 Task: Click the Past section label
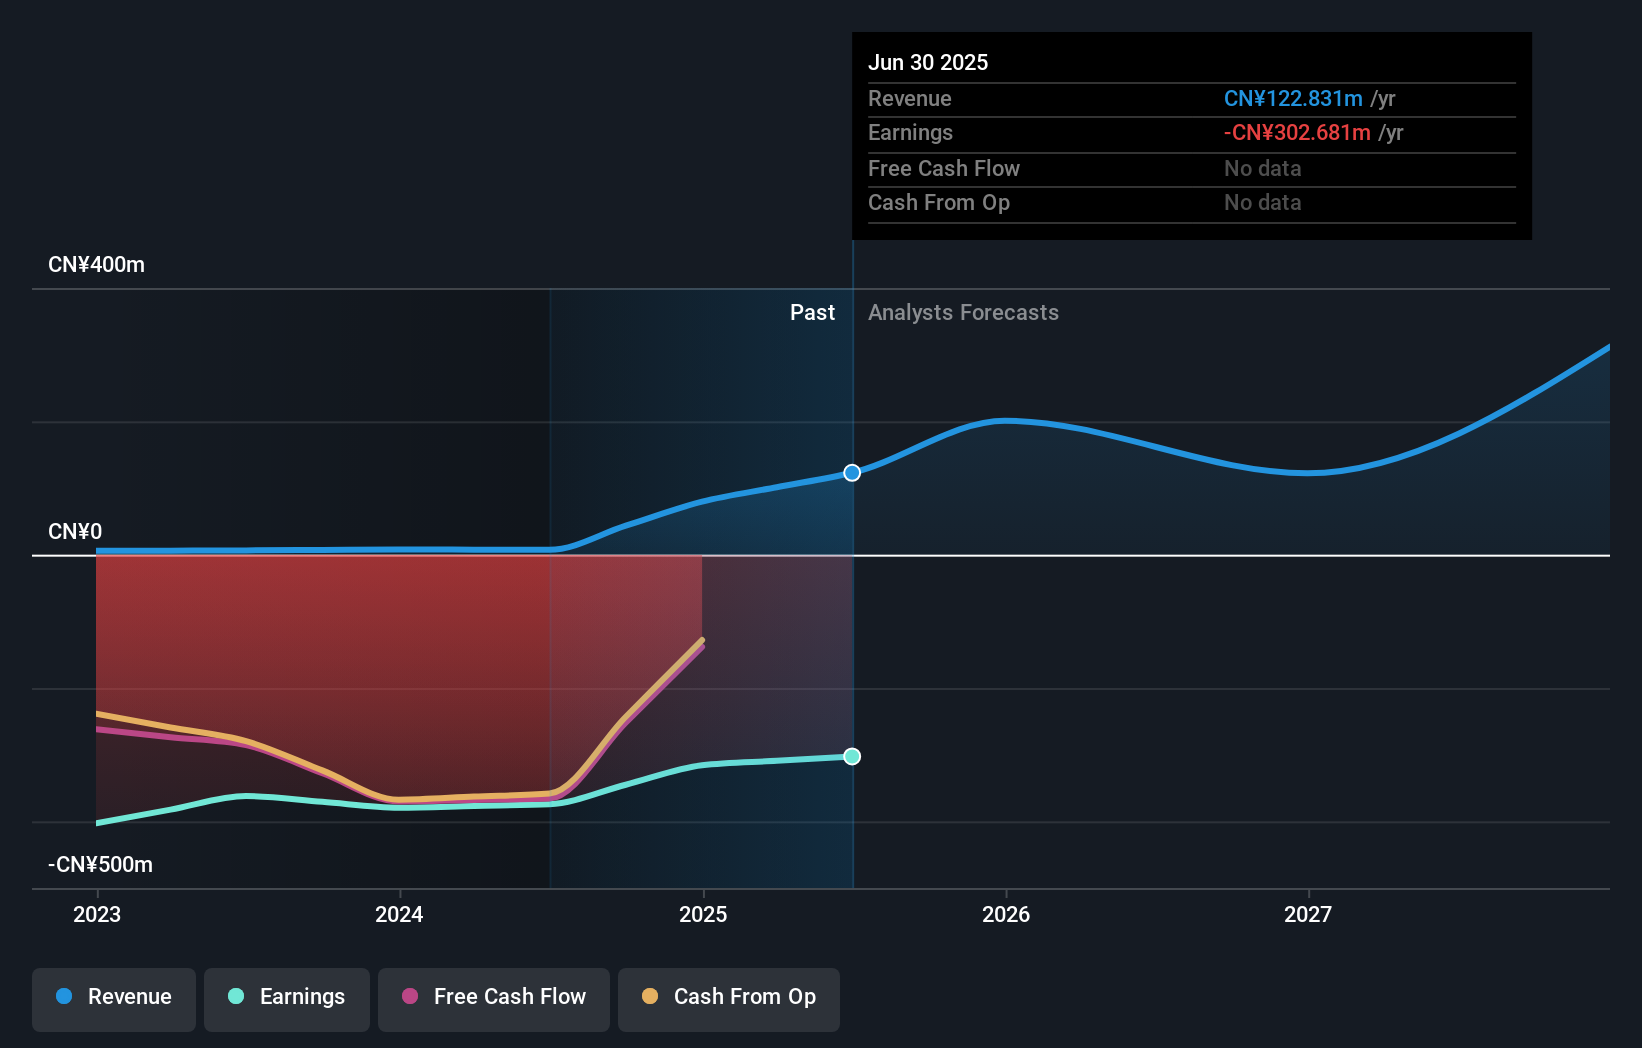(812, 313)
